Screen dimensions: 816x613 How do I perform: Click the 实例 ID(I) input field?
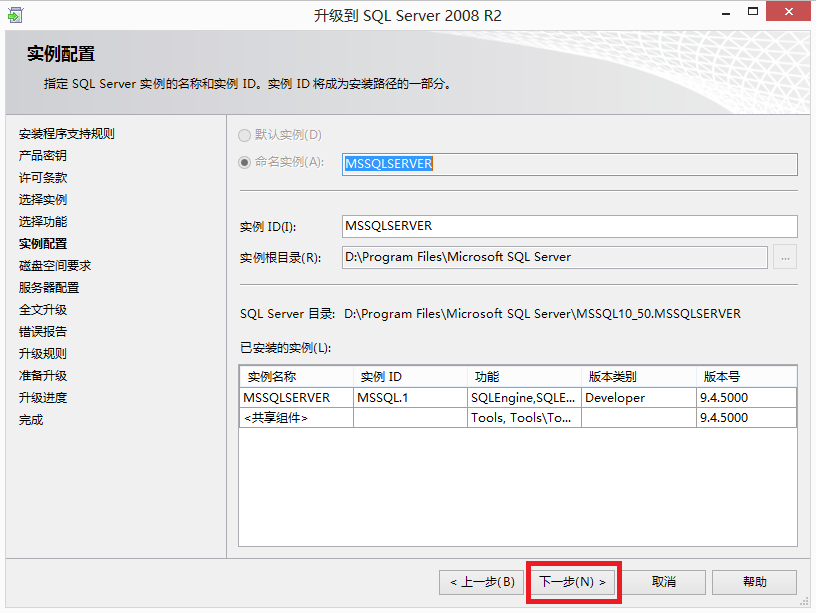click(569, 226)
